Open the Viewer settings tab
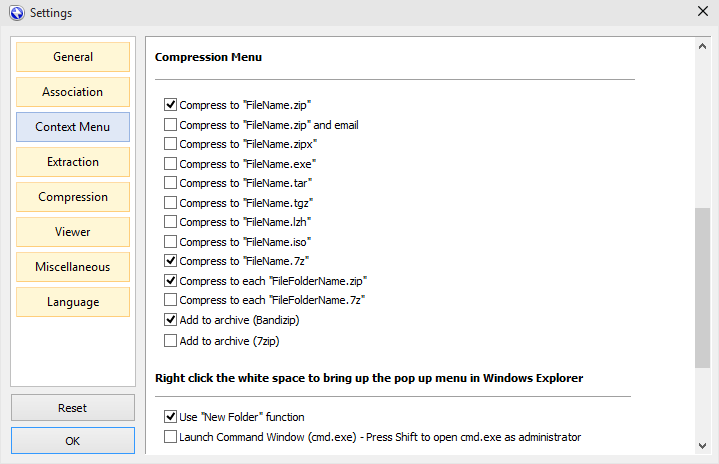 [73, 232]
